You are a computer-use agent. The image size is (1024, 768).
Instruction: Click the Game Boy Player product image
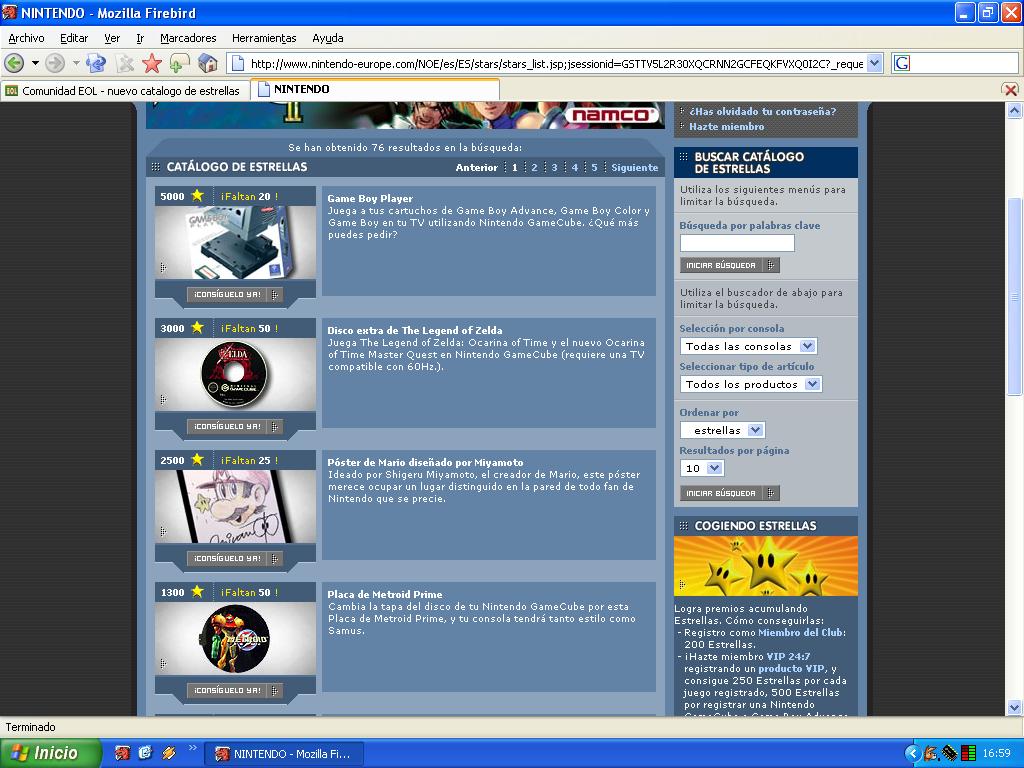click(236, 243)
